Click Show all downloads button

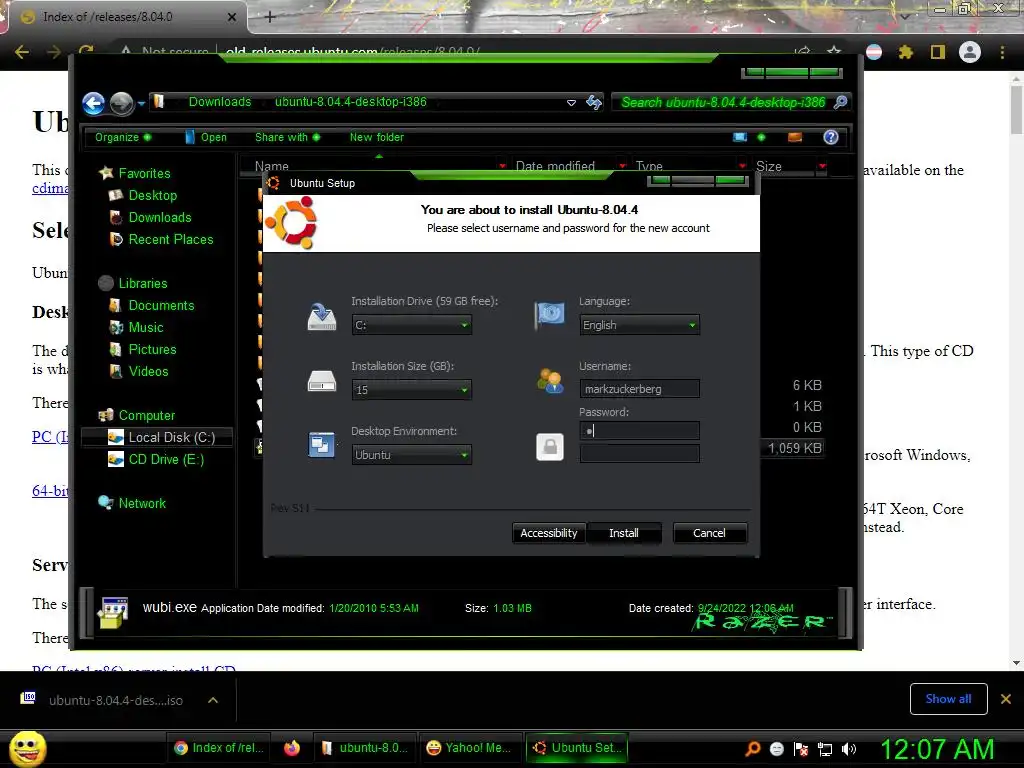tap(948, 699)
